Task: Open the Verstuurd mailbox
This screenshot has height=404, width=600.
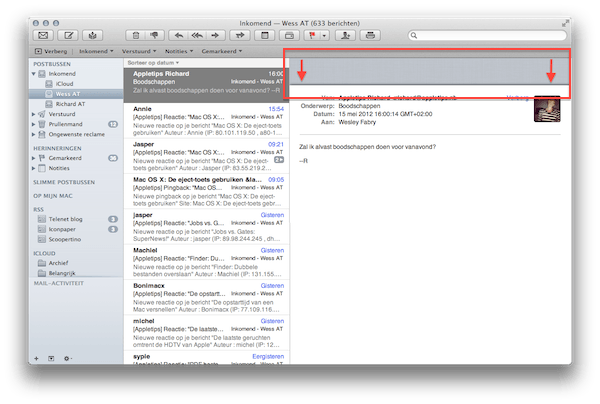Action: point(76,114)
